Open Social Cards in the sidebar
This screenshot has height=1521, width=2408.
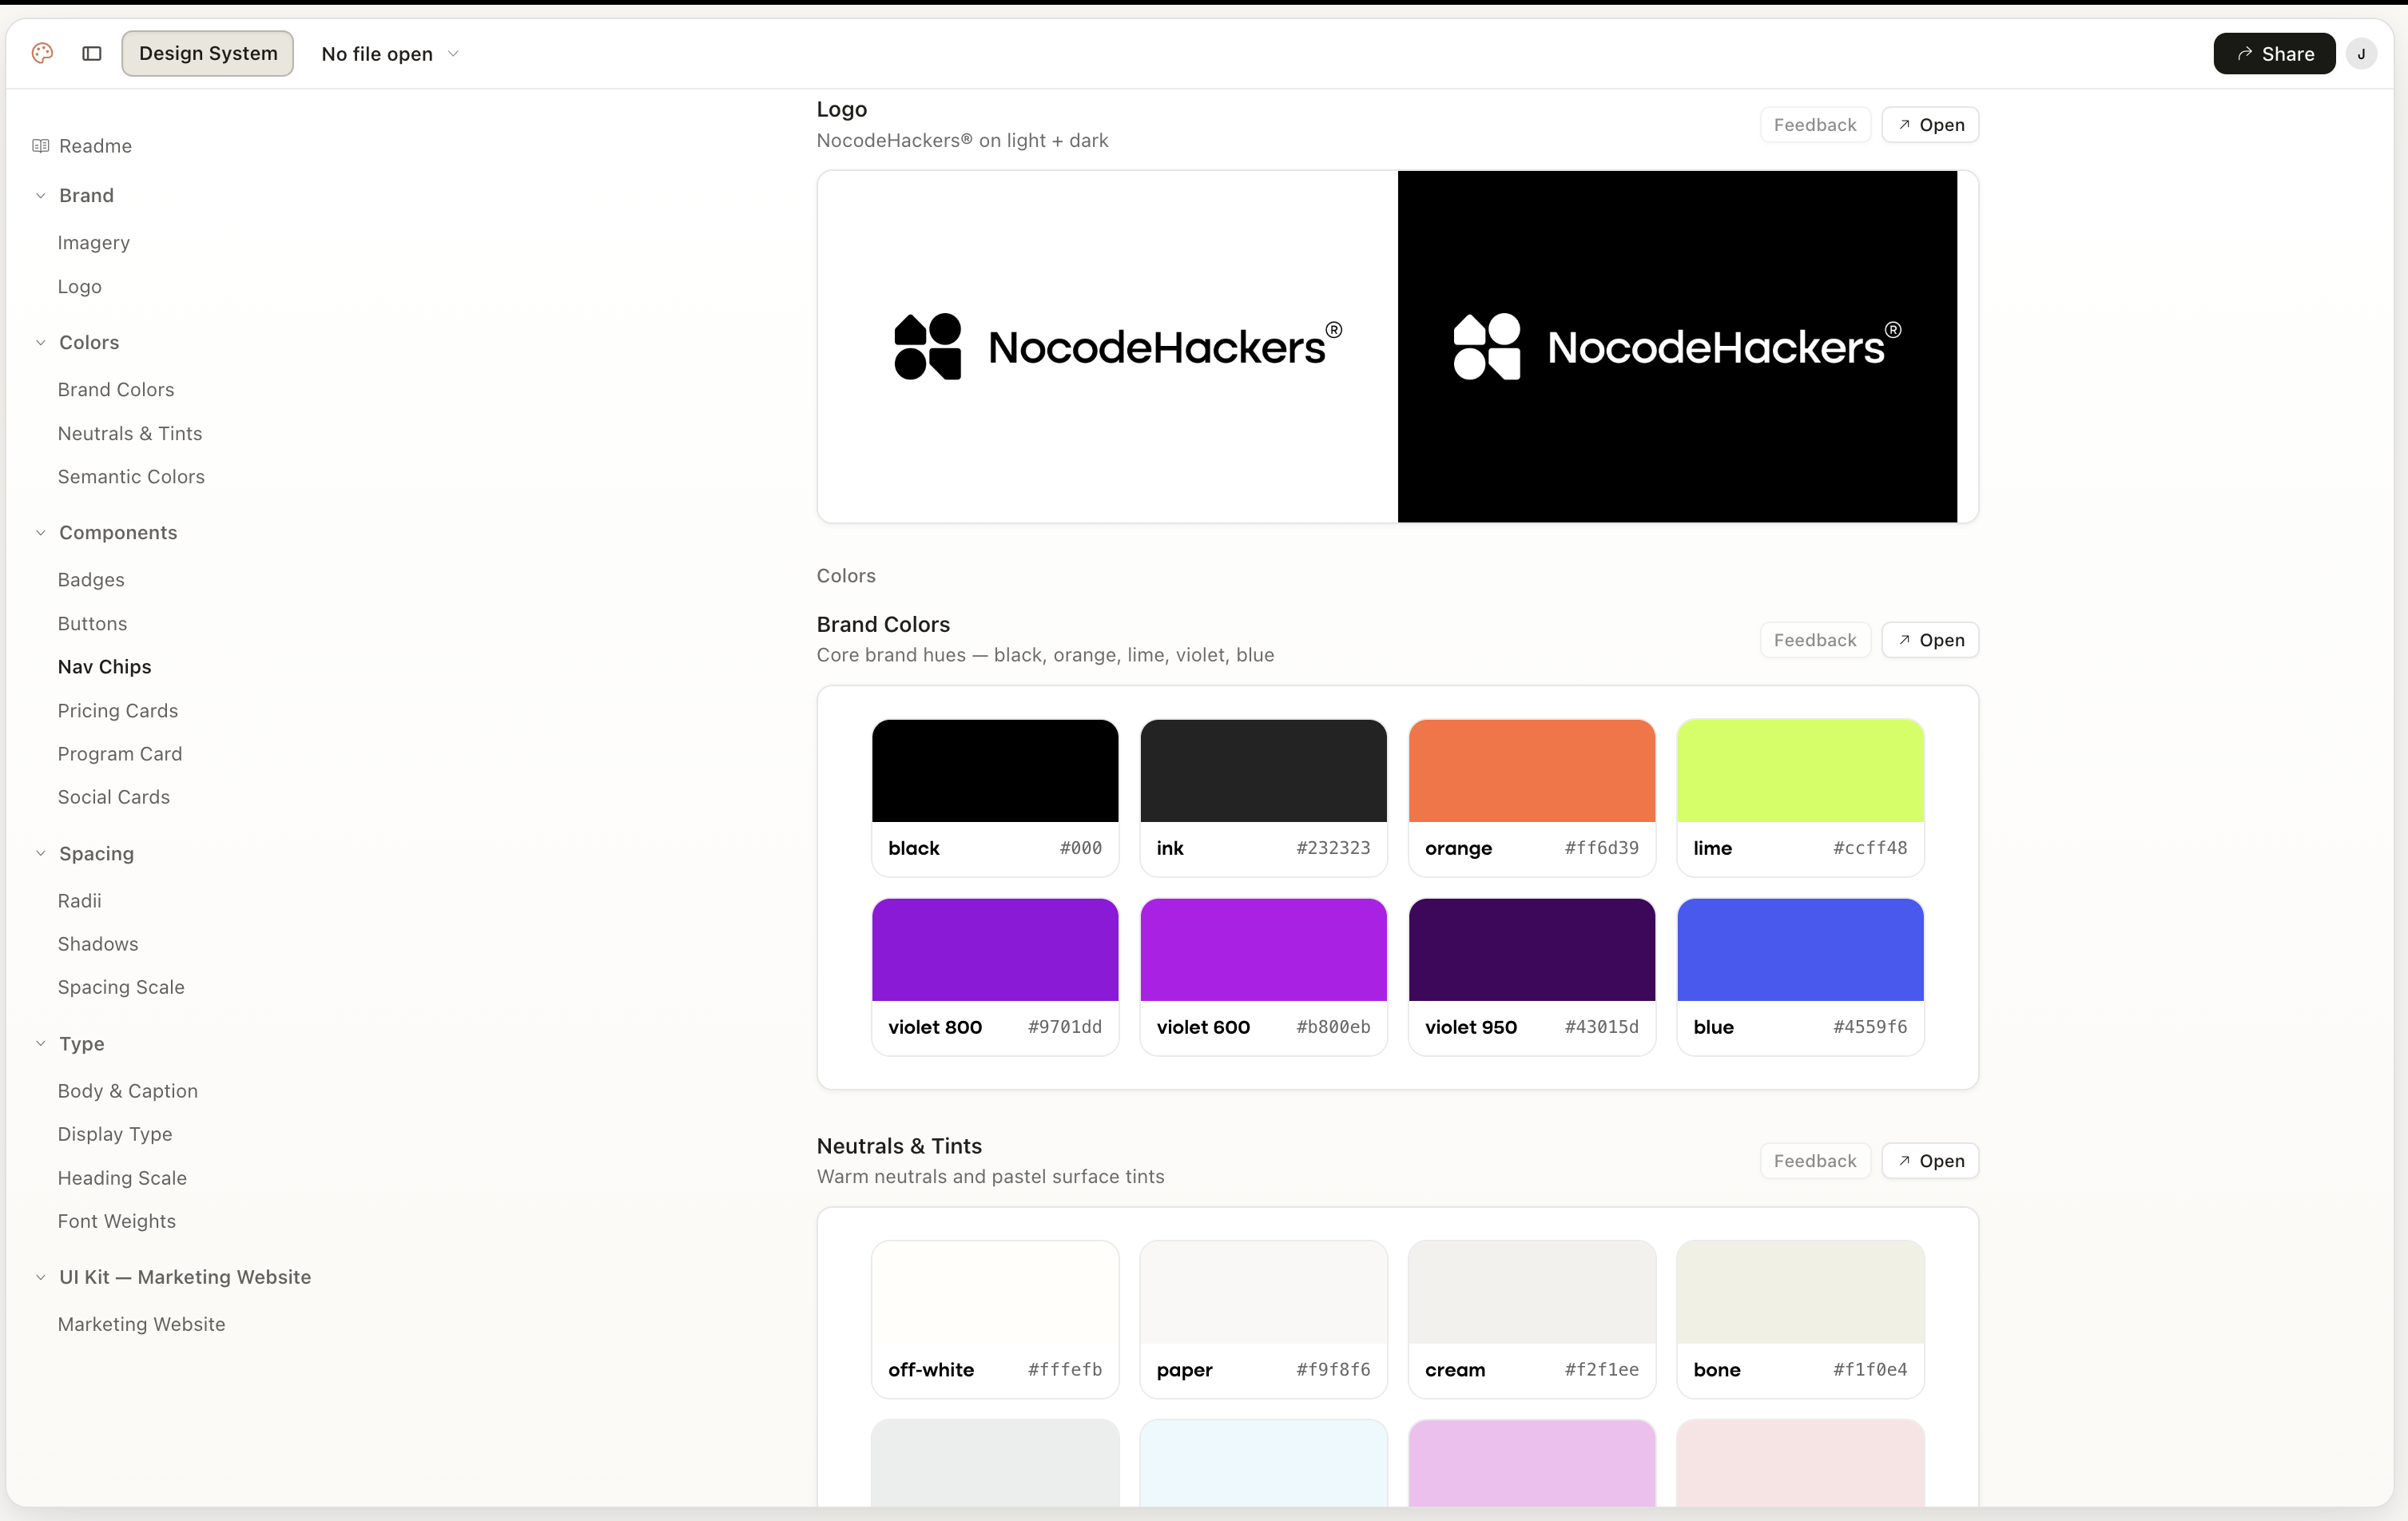pos(114,797)
